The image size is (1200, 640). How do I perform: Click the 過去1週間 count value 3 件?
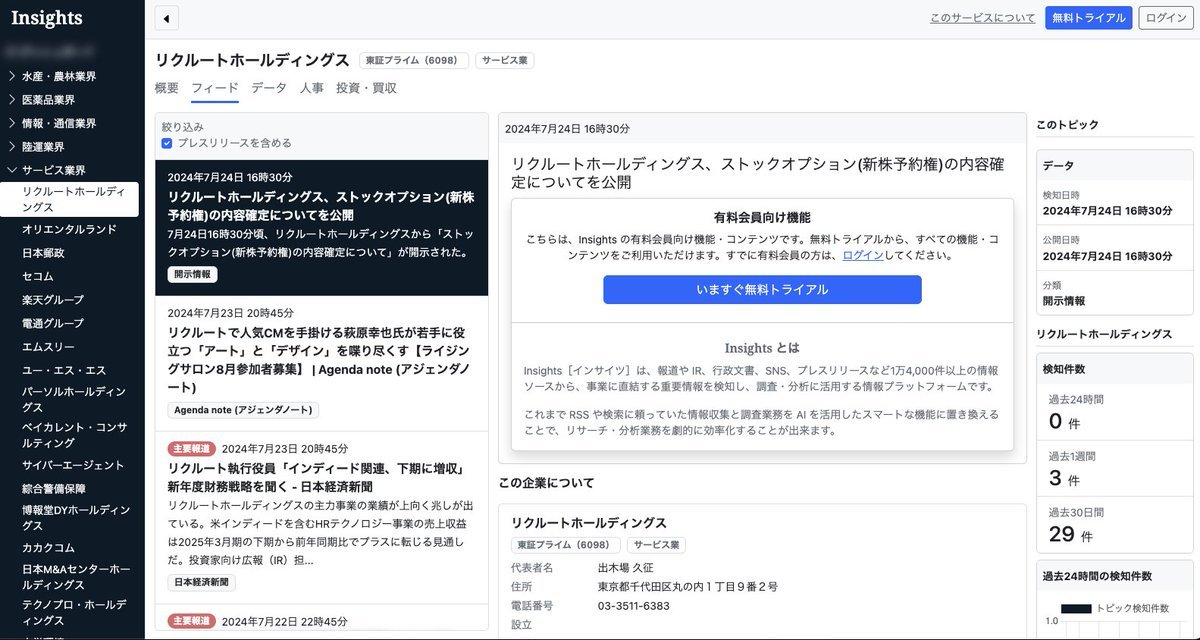pos(1063,479)
